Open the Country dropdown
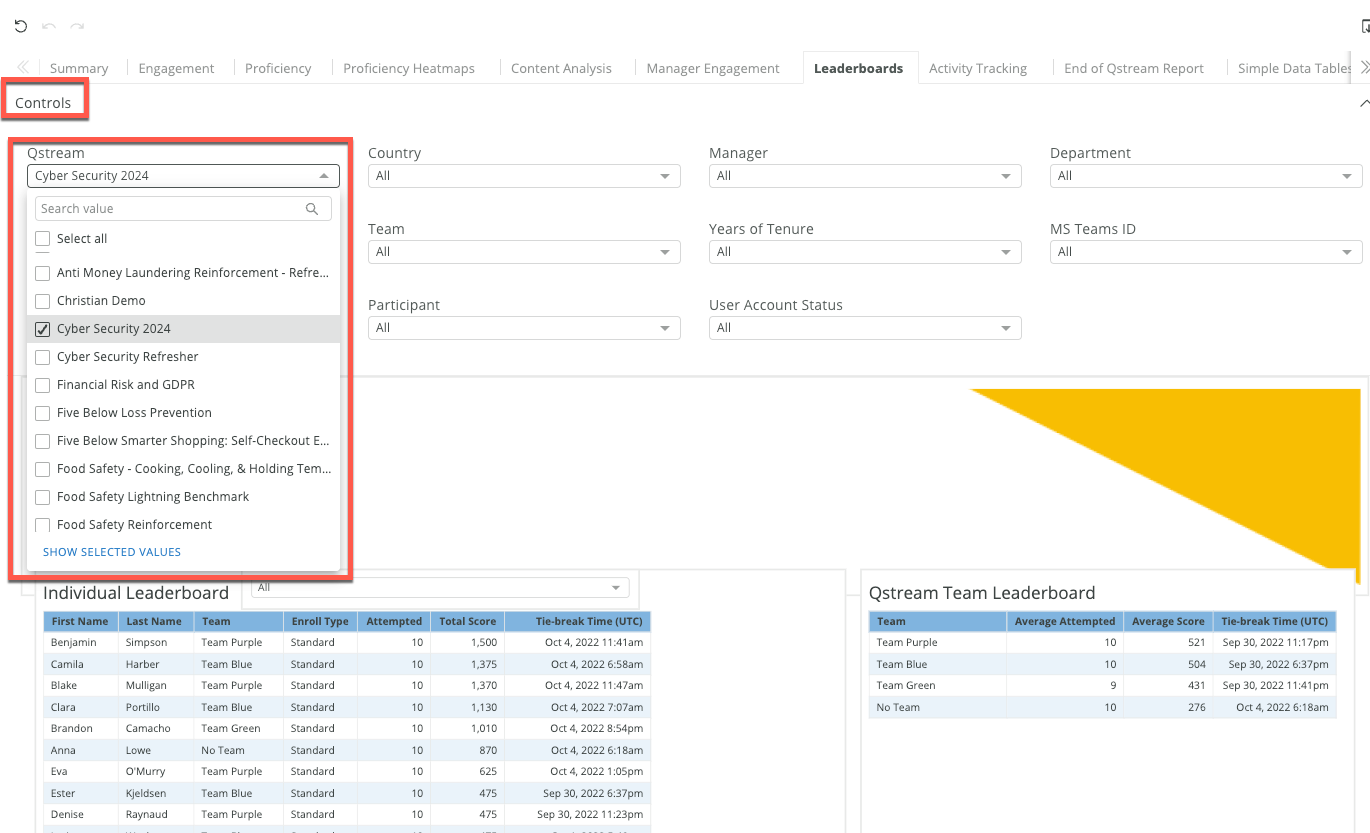The width and height of the screenshot is (1370, 833). tap(665, 175)
